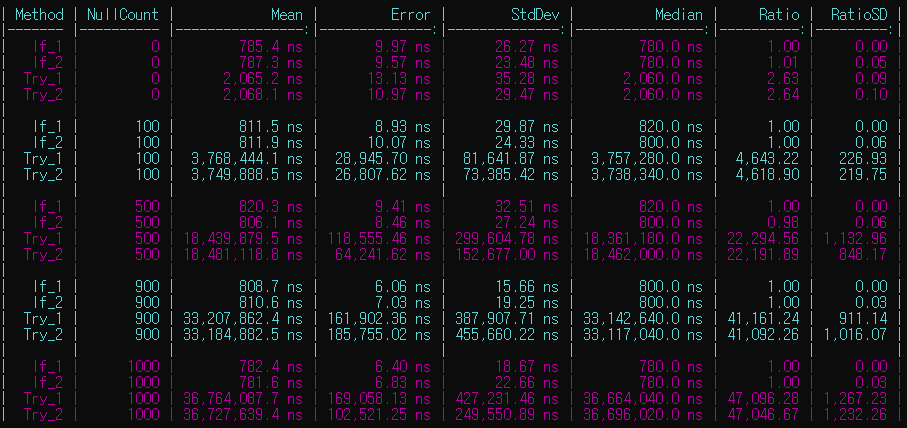907x428 pixels.
Task: Click the Method column header
Action: 39,14
